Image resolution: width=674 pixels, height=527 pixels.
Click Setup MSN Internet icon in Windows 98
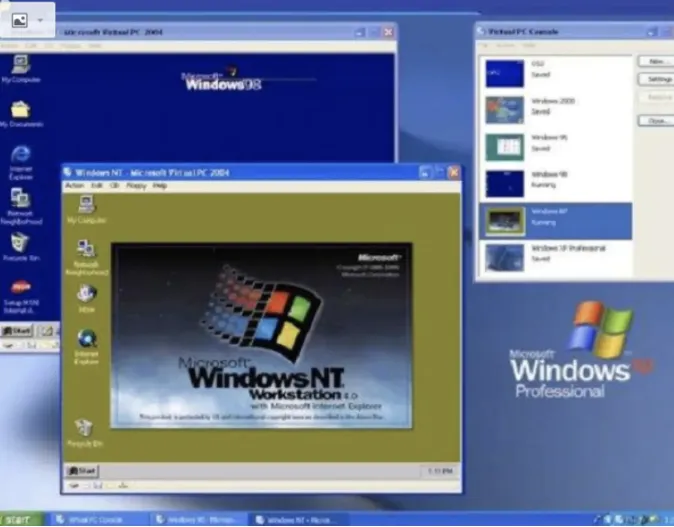tap(21, 297)
